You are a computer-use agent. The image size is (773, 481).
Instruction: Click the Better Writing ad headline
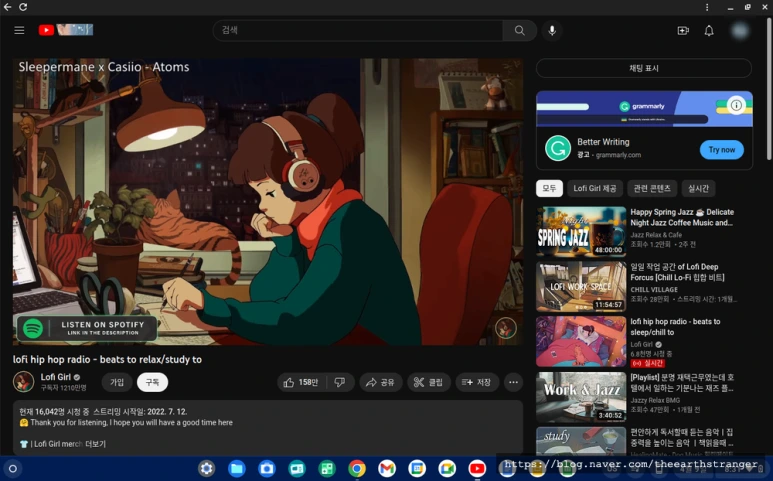coord(603,142)
